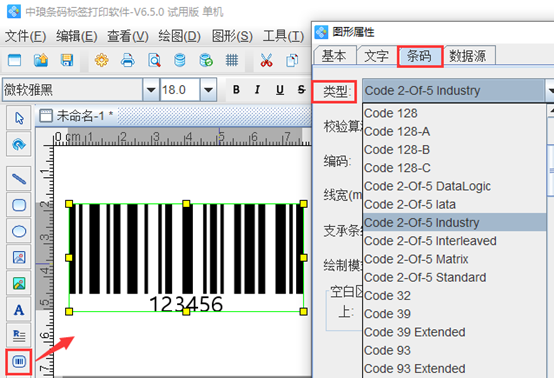Viewport: 554px width, 378px height.
Task: Cut selection with the scissors icon
Action: pos(266,60)
